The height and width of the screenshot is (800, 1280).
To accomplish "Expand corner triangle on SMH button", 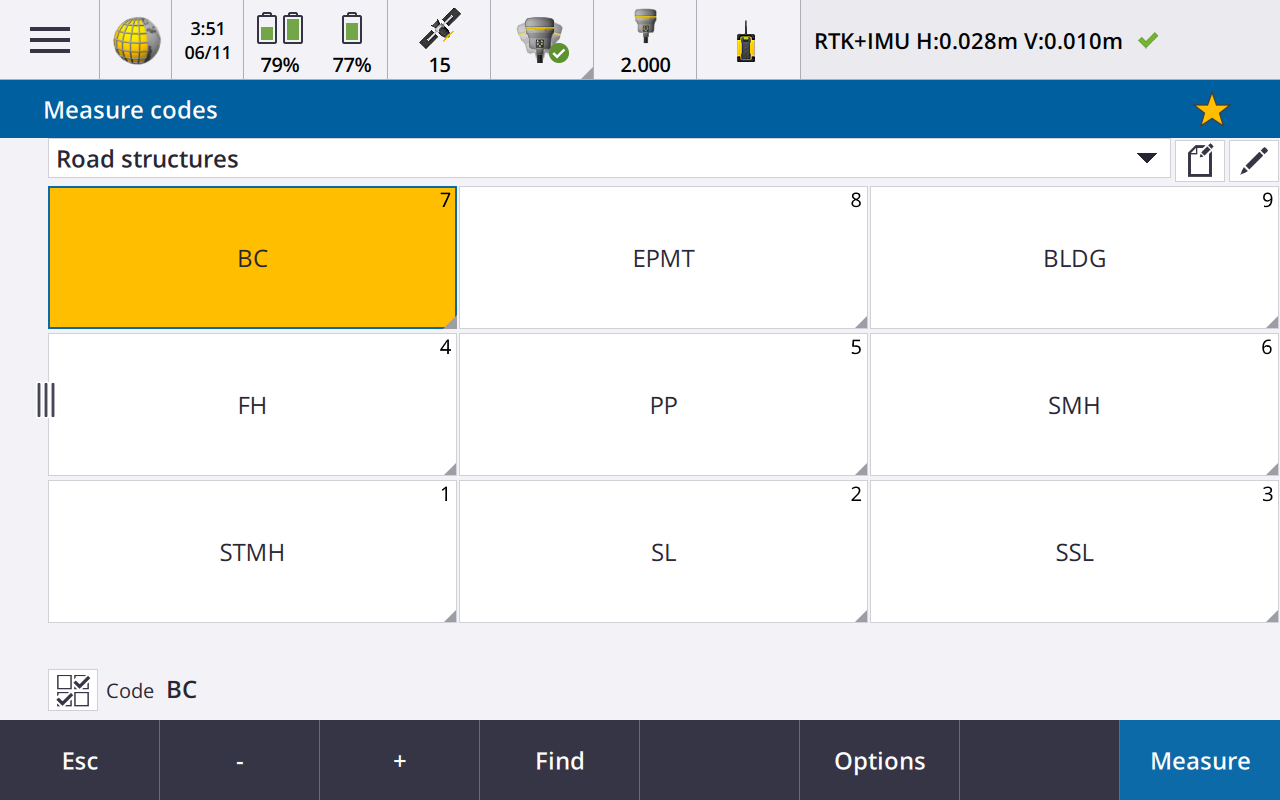I will point(1271,469).
